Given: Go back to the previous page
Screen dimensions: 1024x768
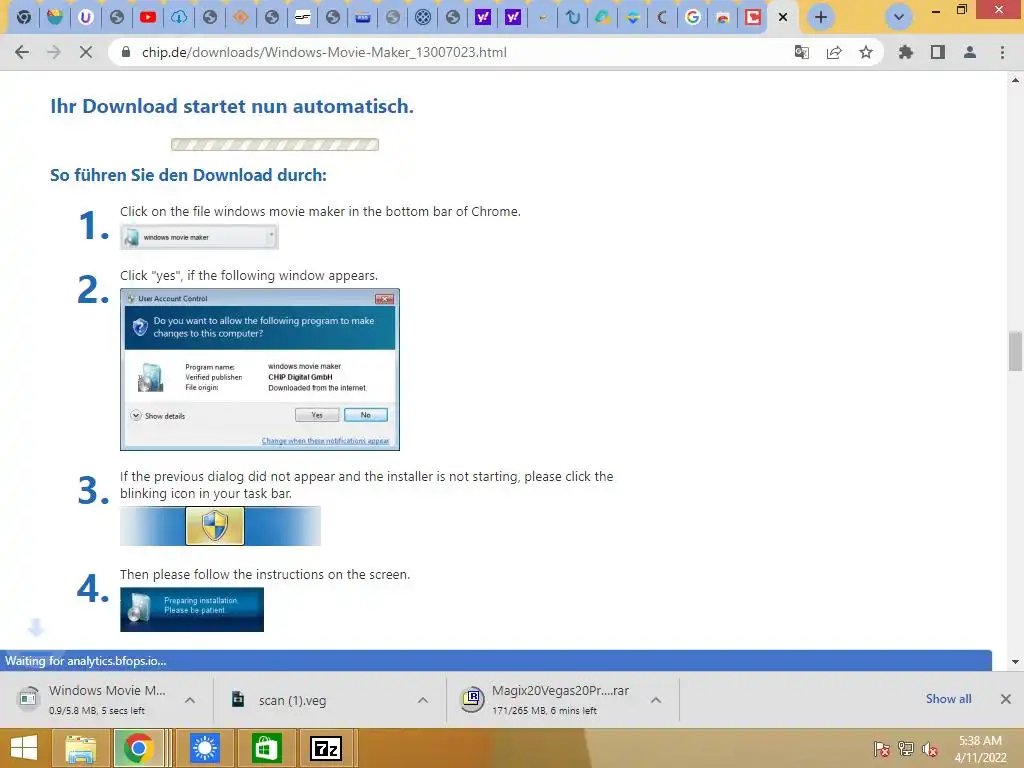Looking at the screenshot, I should tap(22, 52).
